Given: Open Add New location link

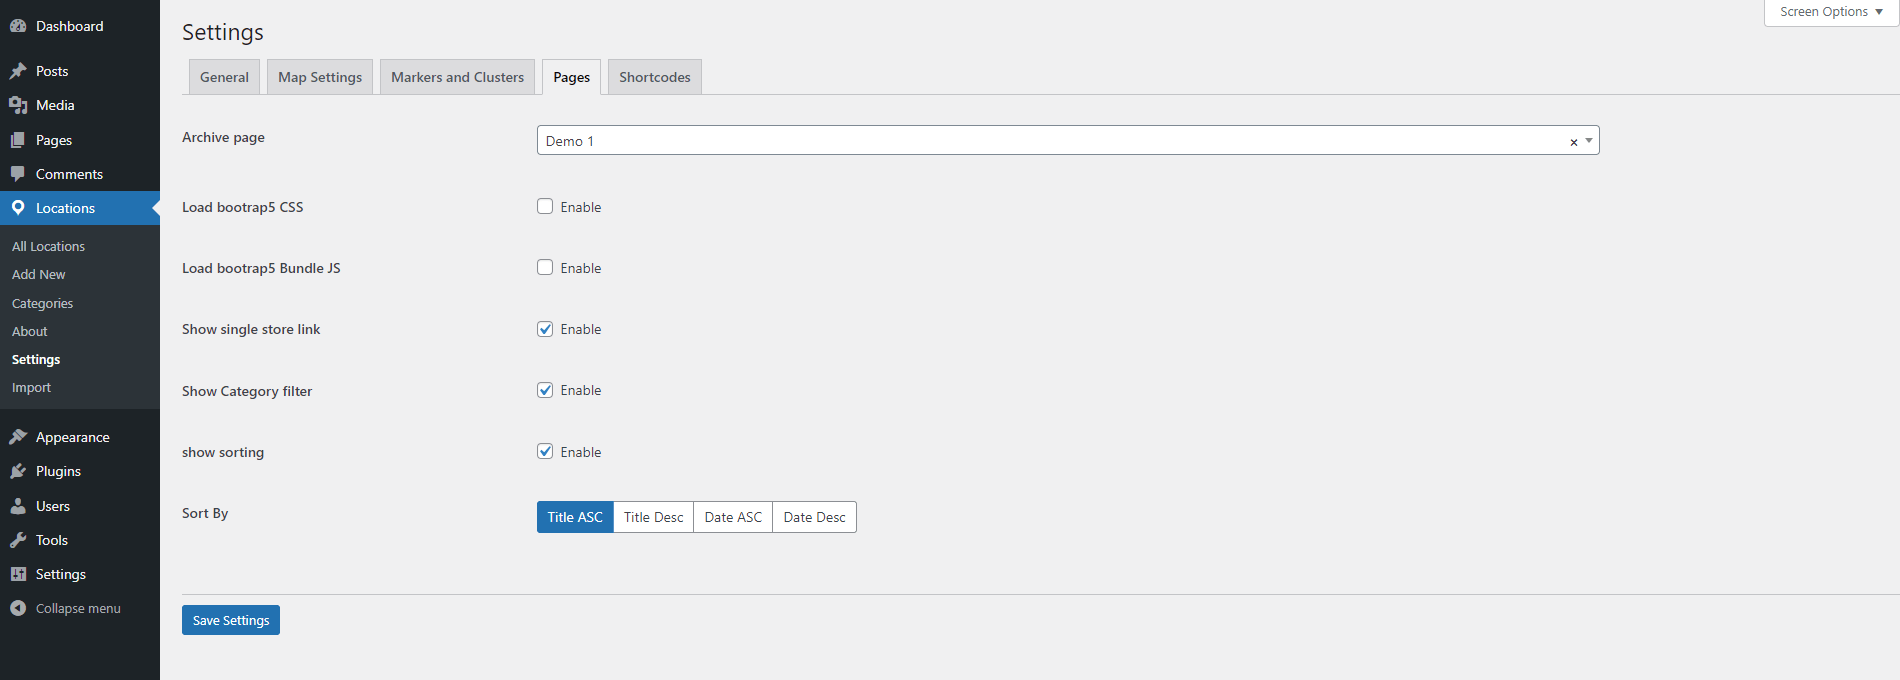Looking at the screenshot, I should pyautogui.click(x=39, y=274).
